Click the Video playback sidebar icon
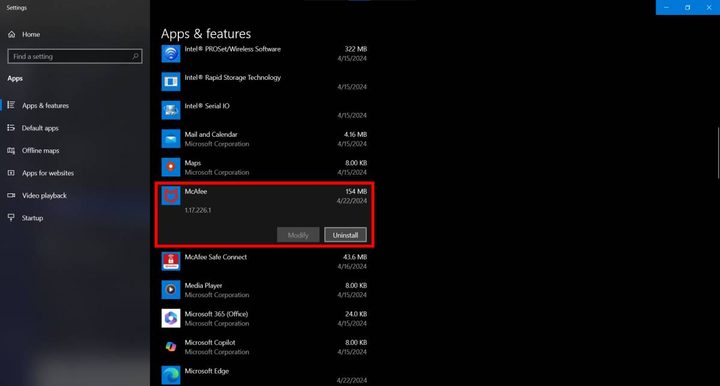Viewport: 720px width, 386px height. tap(11, 195)
